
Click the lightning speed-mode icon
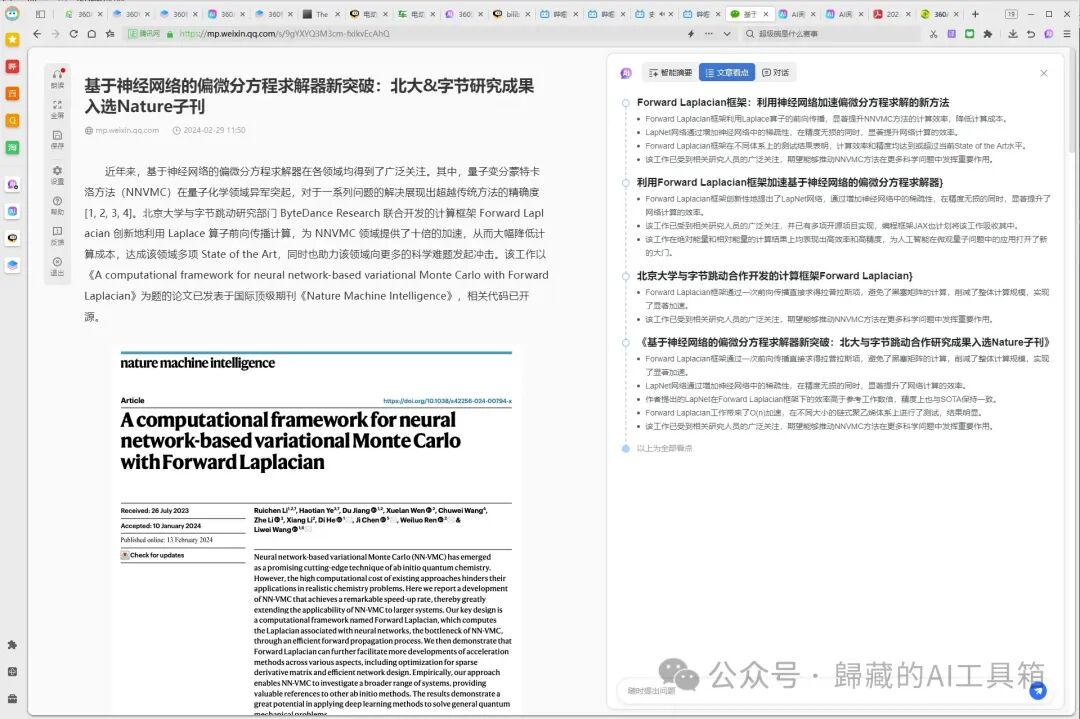click(x=691, y=34)
